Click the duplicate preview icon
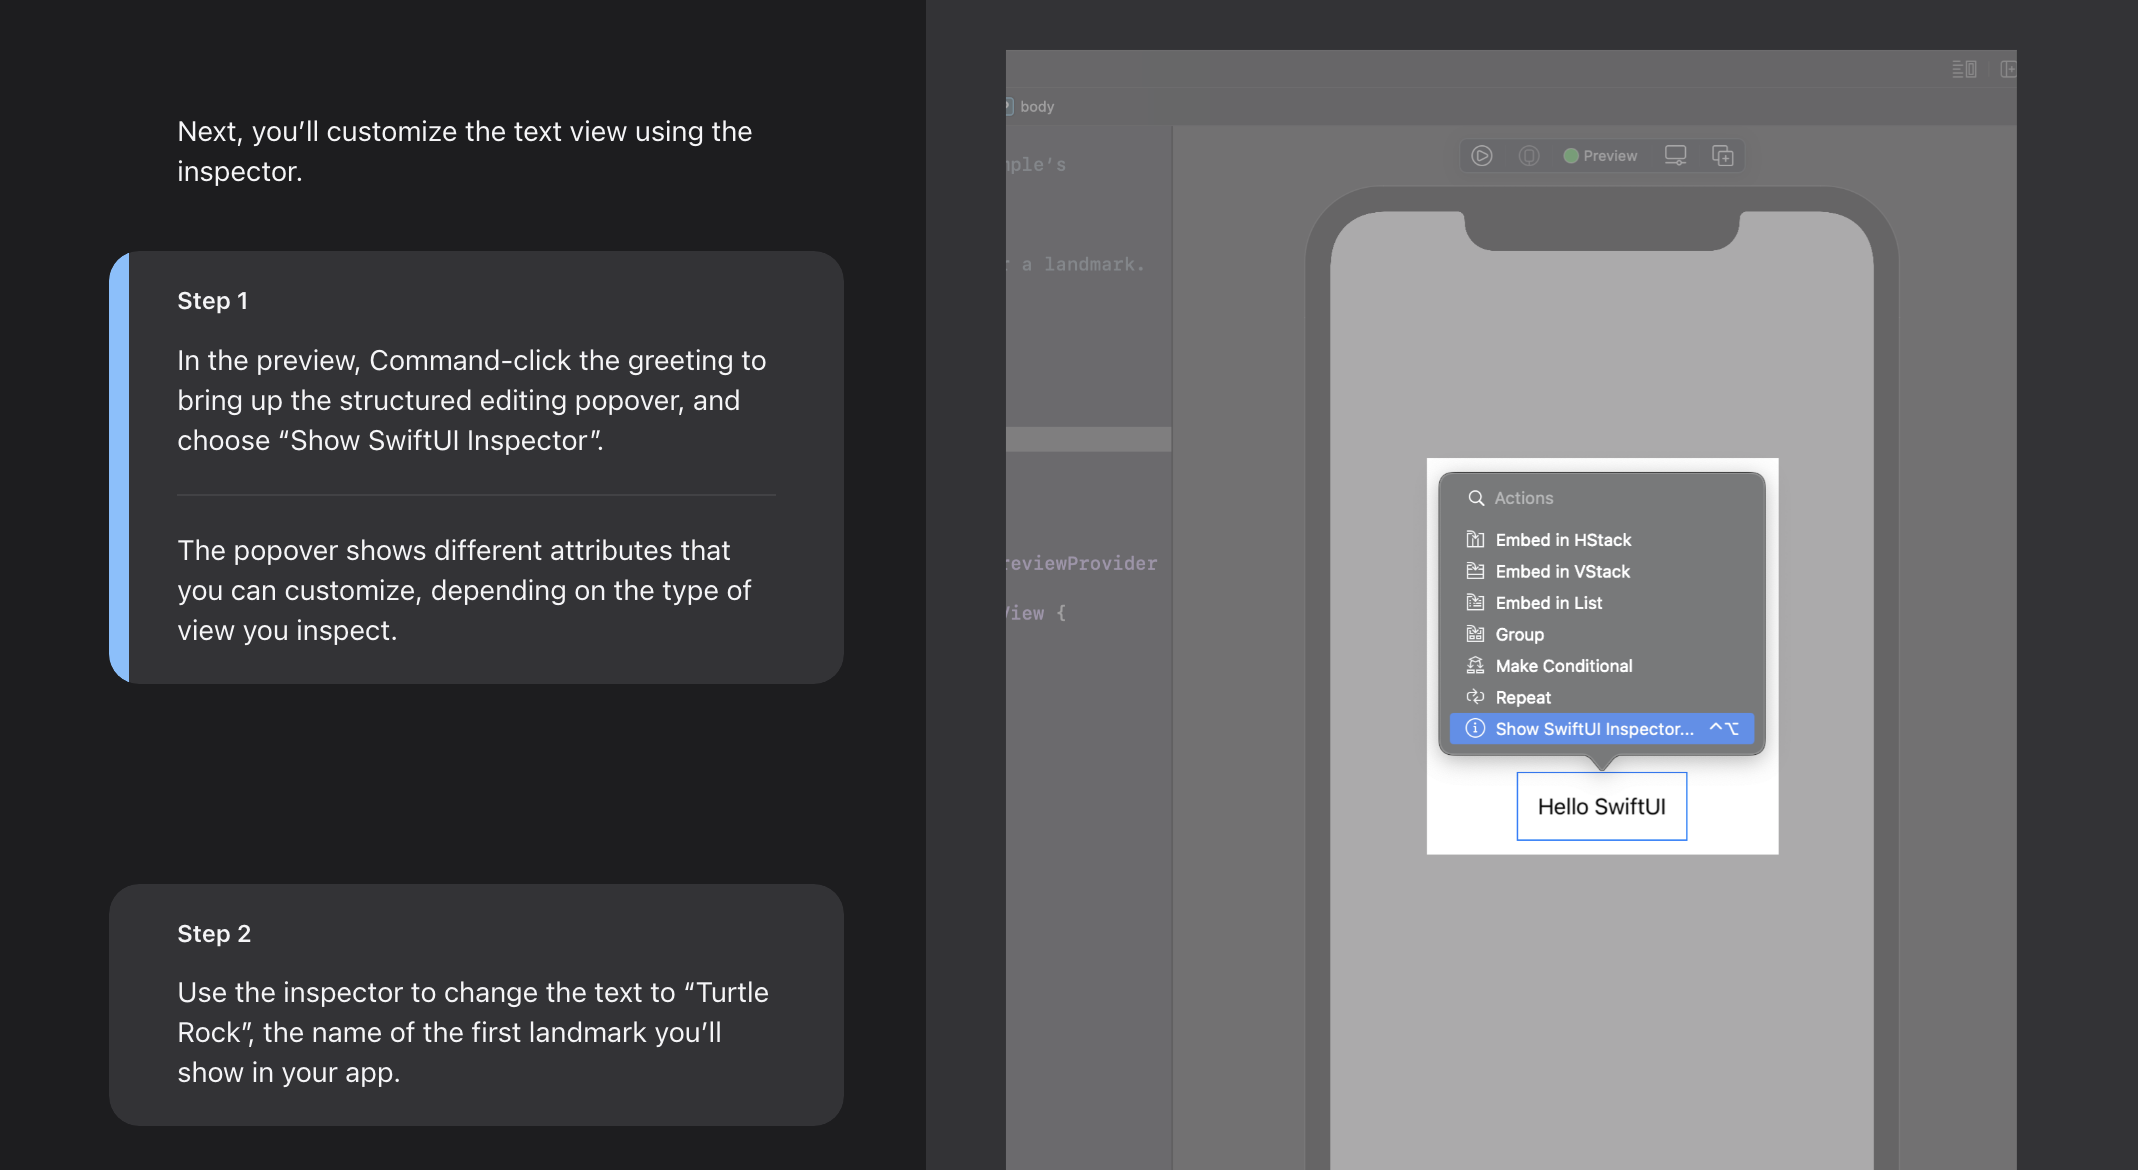This screenshot has height=1170, width=2138. point(1722,156)
